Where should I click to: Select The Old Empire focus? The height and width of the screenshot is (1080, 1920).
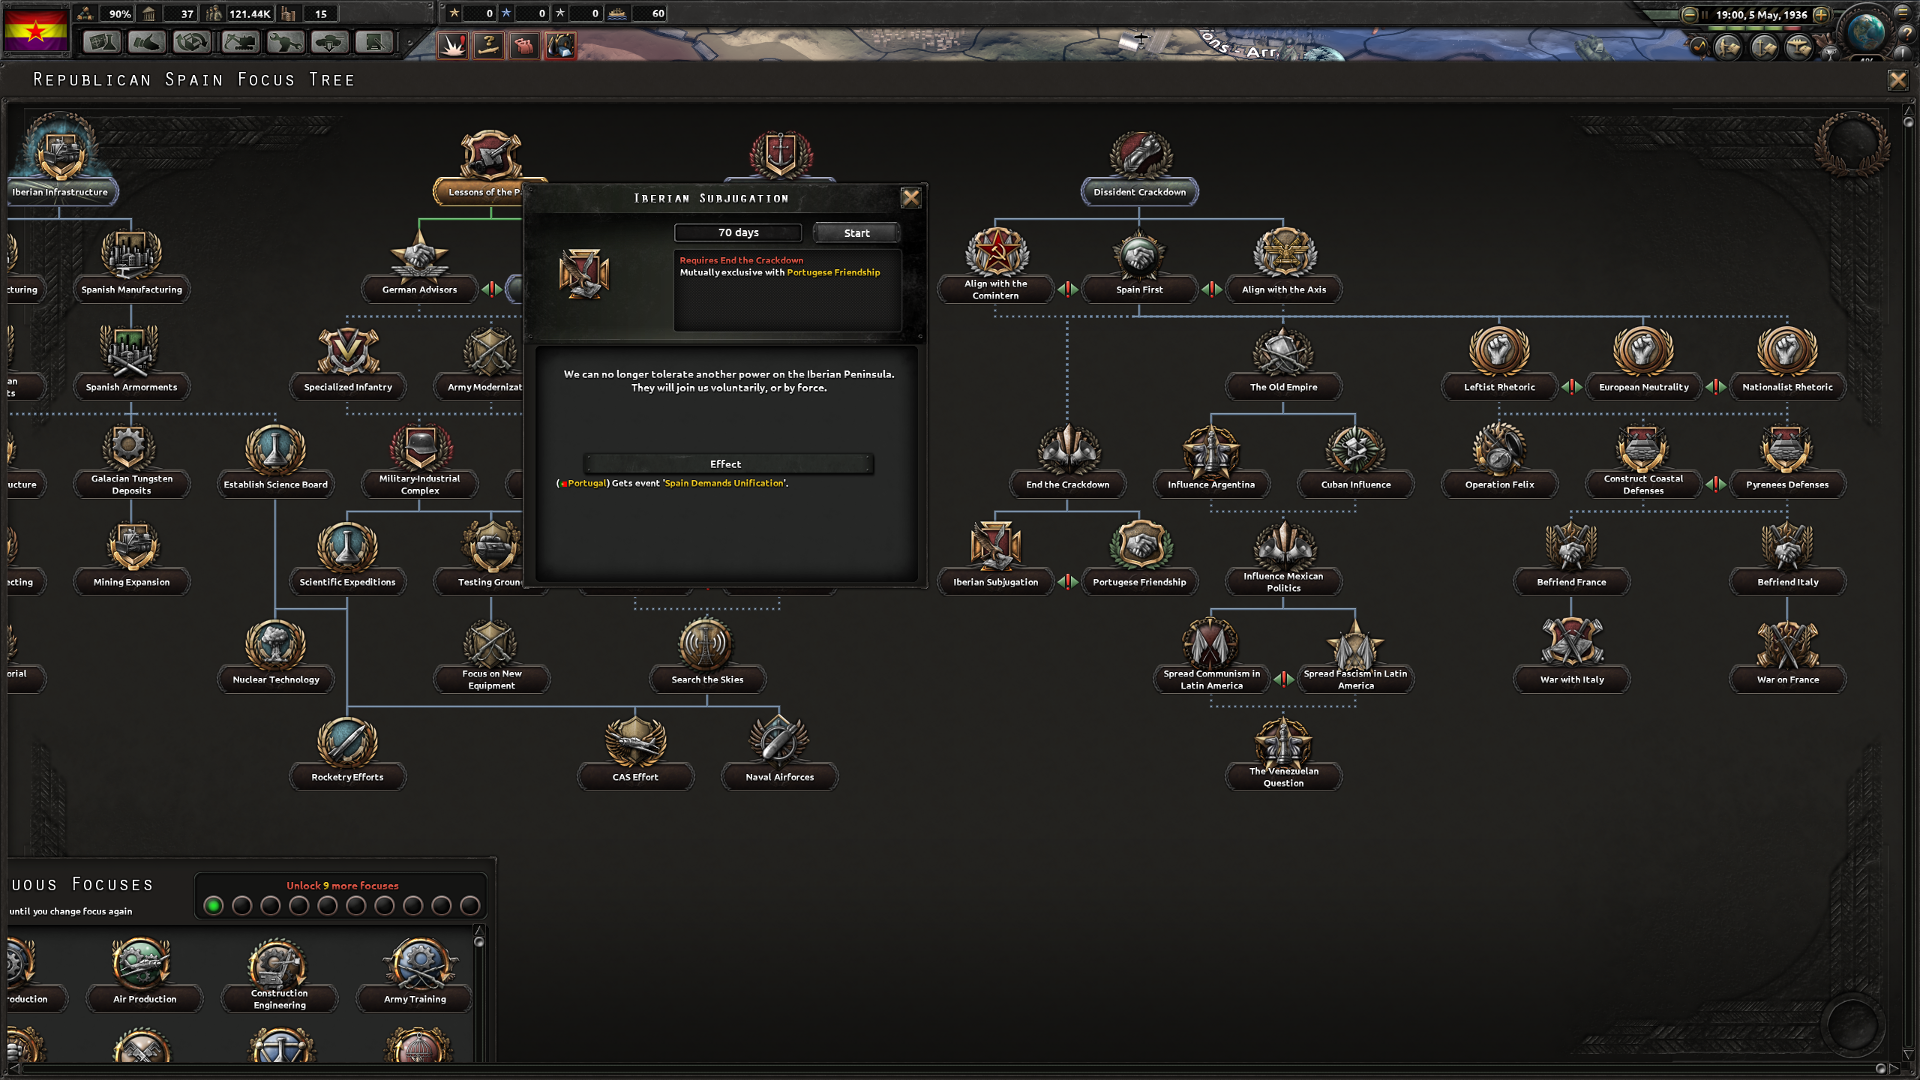1284,362
